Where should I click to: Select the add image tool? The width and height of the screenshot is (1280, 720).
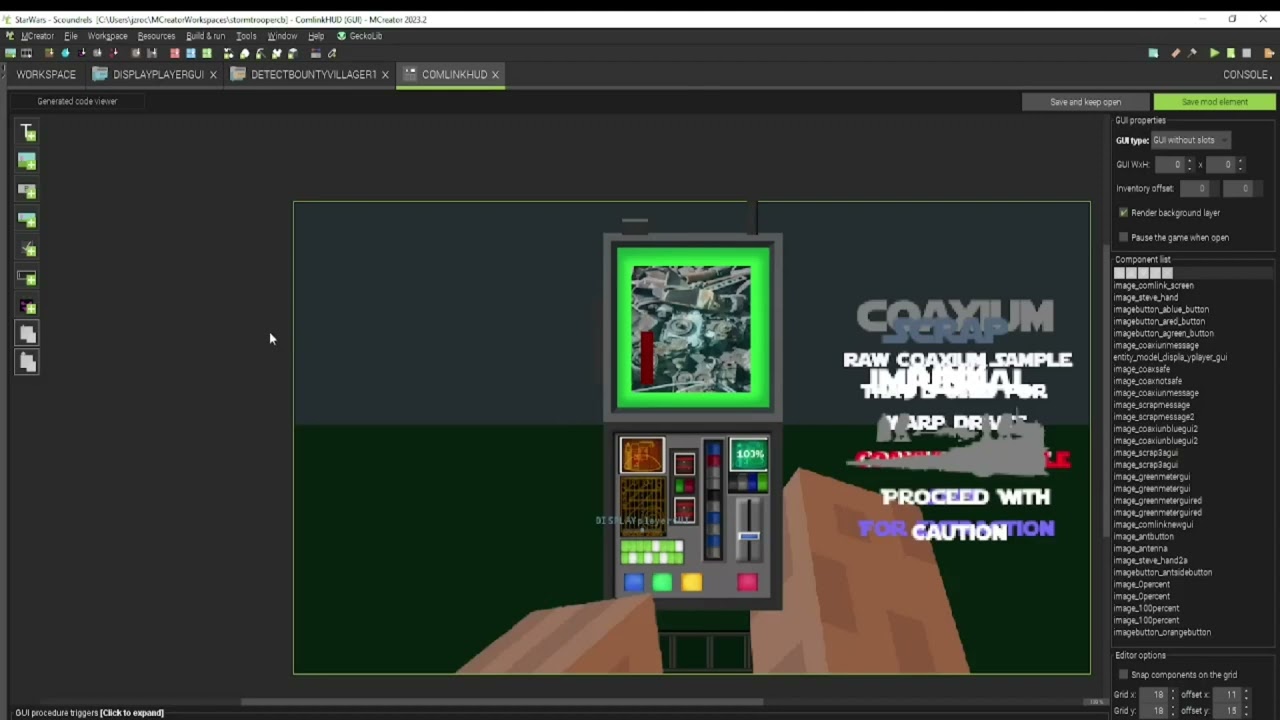27,161
